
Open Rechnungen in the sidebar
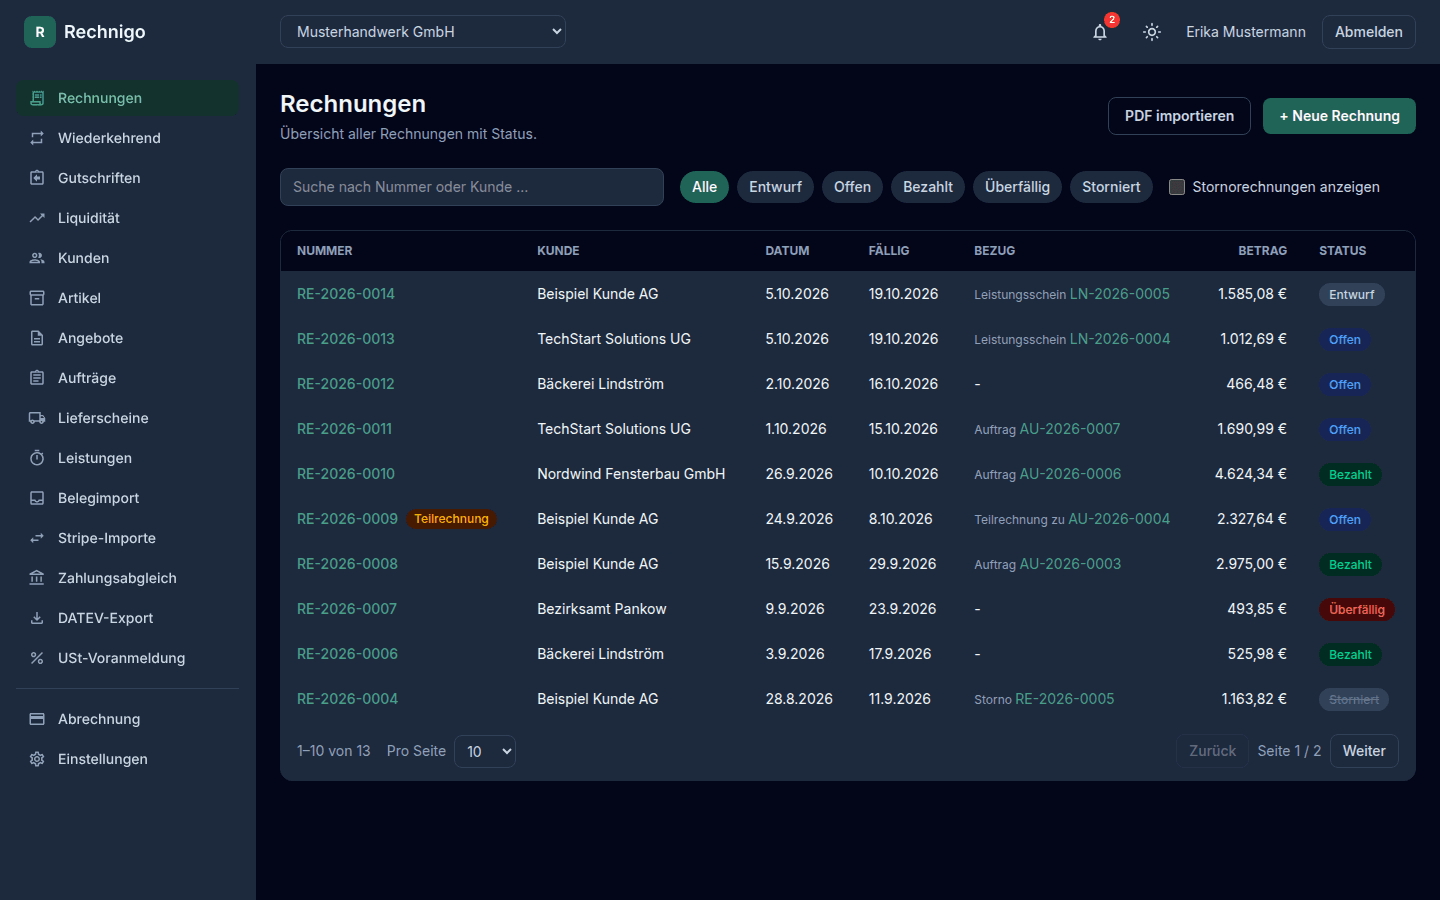coord(127,98)
